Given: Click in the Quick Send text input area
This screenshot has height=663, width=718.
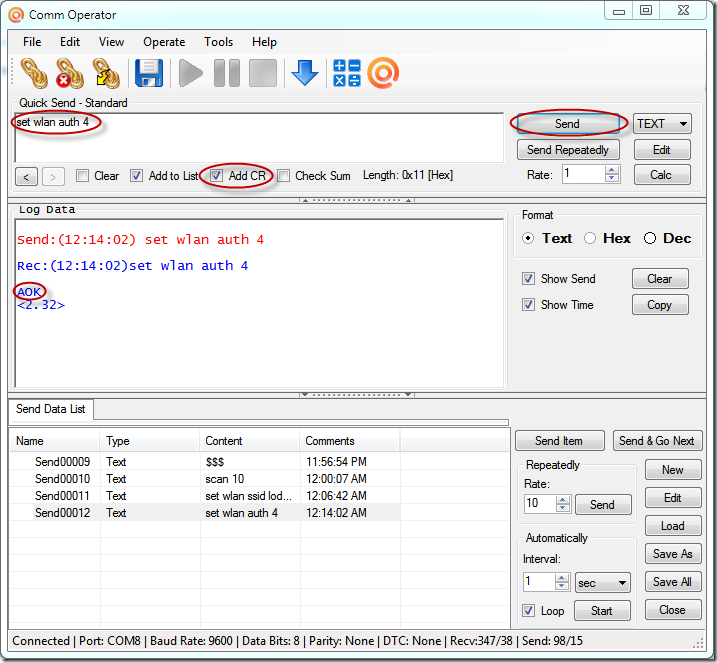Looking at the screenshot, I should point(259,138).
